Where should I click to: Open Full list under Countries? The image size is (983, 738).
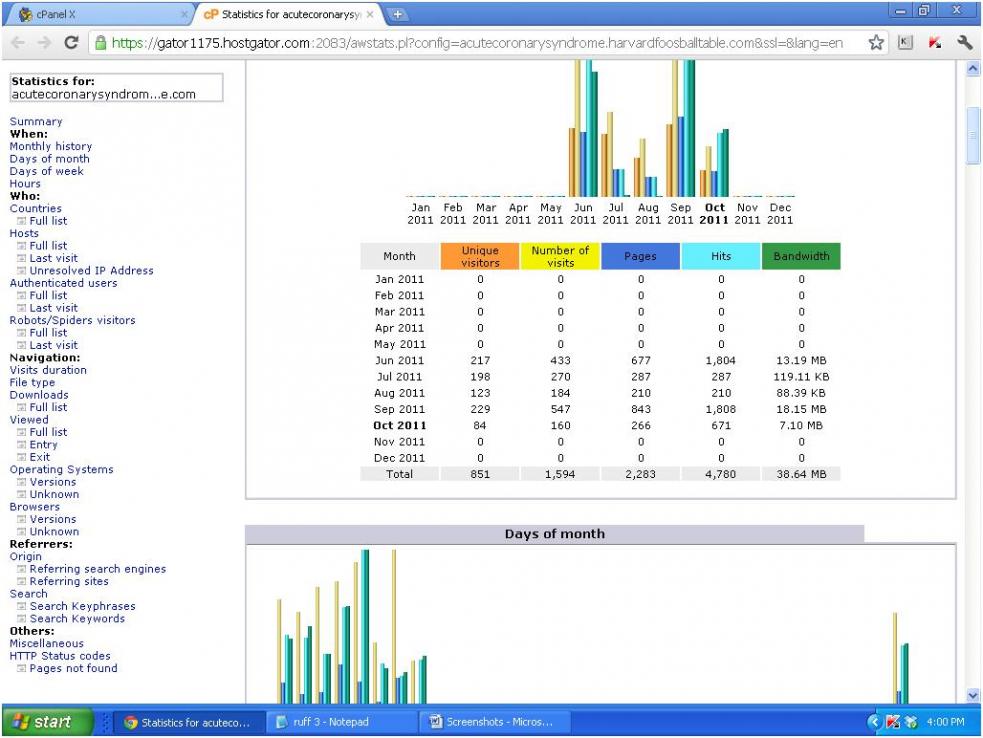point(48,221)
